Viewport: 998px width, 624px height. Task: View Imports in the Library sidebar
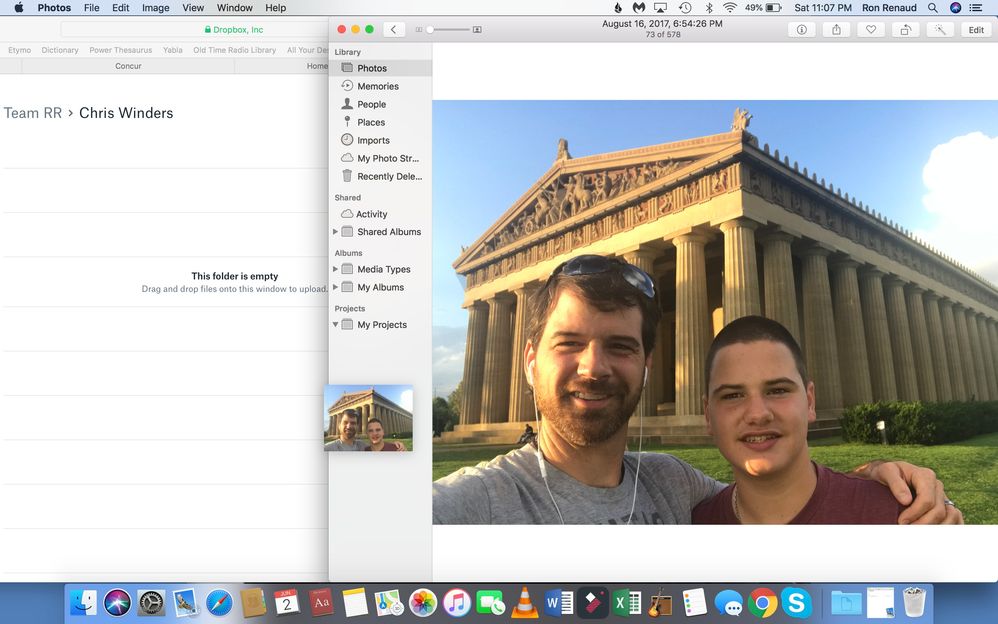[x=371, y=140]
